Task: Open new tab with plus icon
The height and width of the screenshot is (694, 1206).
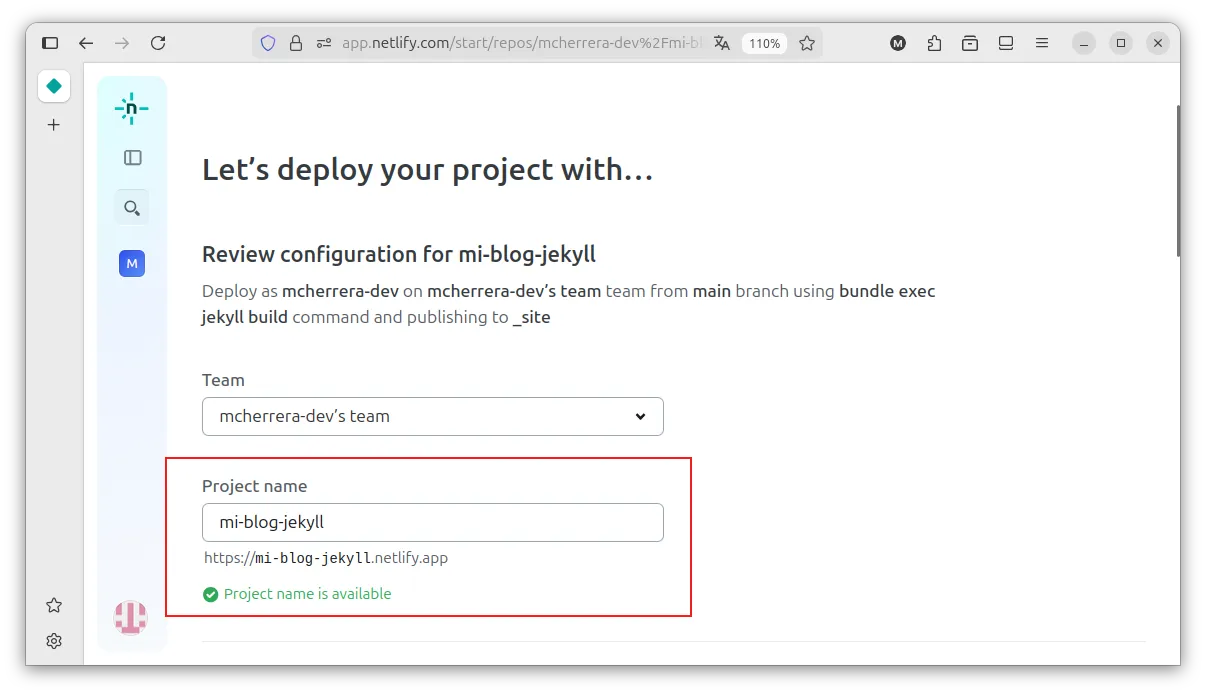Action: (x=54, y=125)
